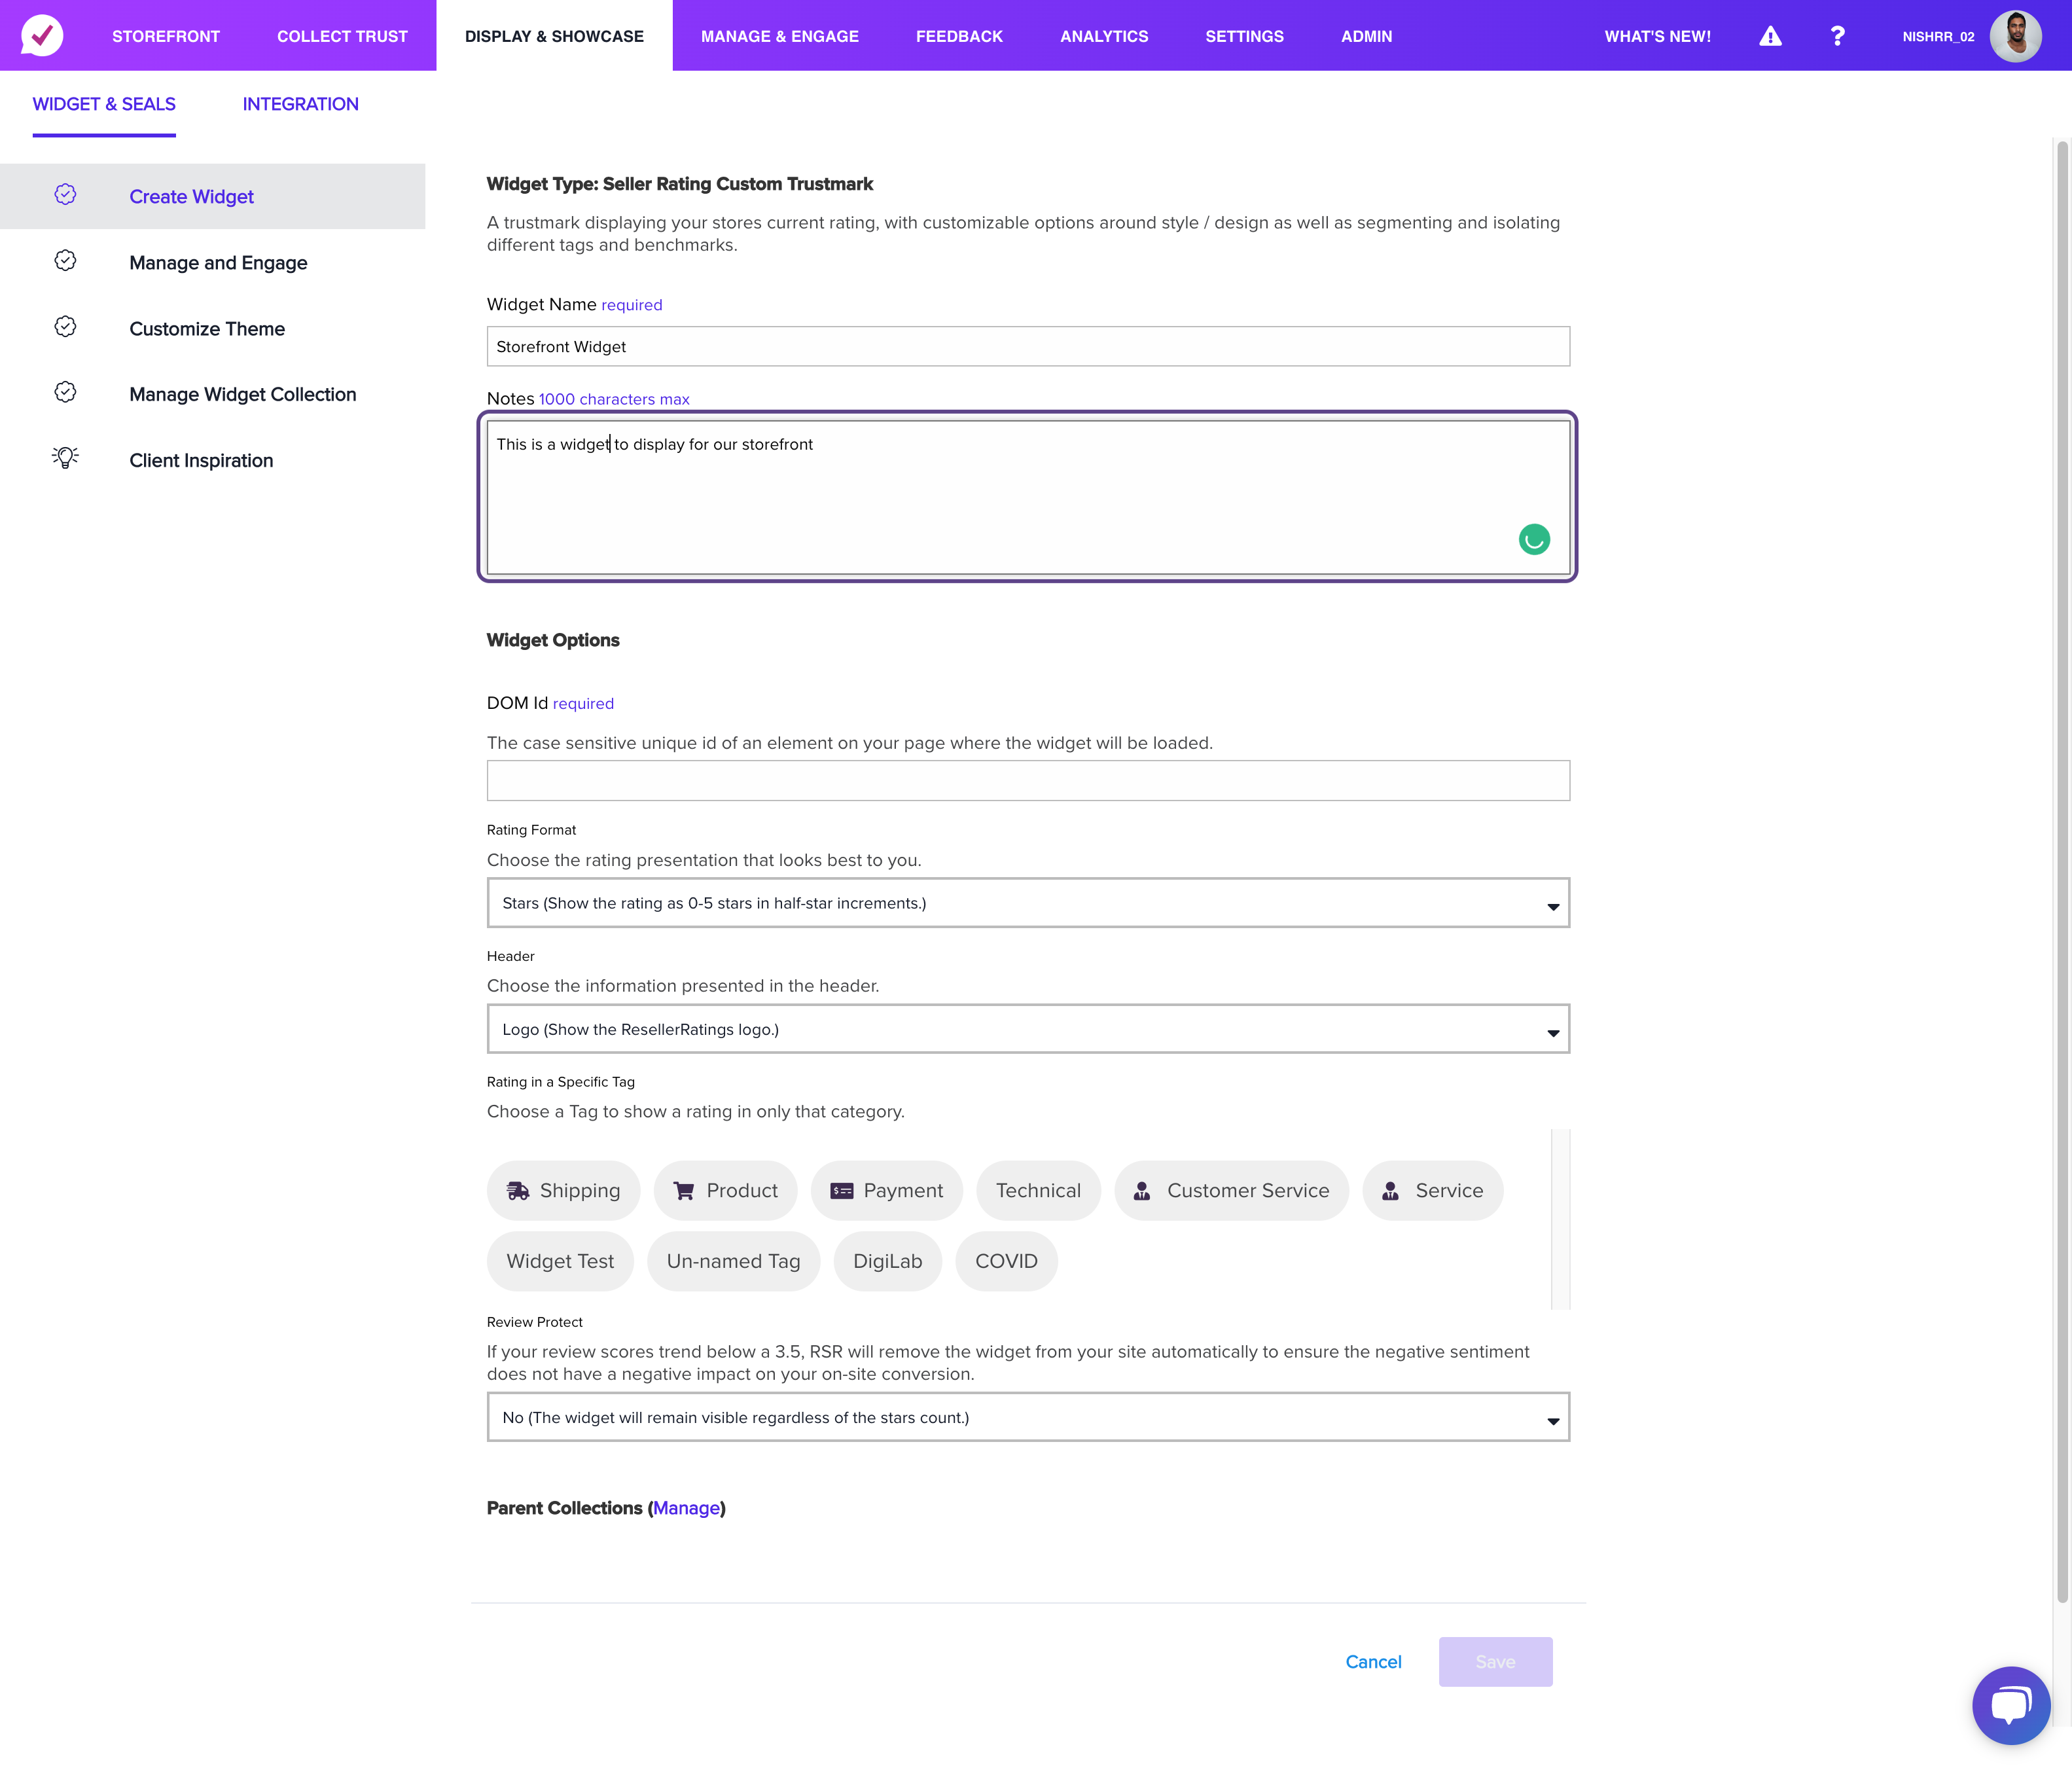Select the Un-named Tag tag
2072x1766 pixels.
click(733, 1261)
